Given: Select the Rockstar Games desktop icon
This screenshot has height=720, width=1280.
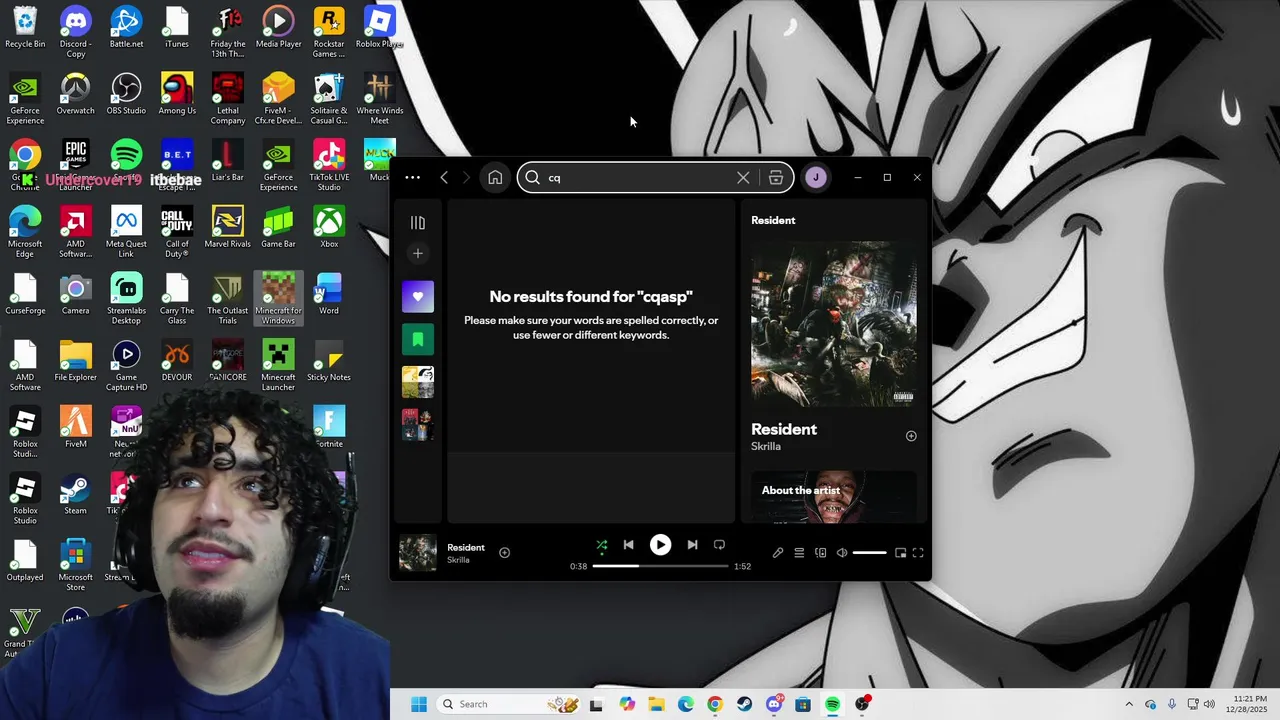Looking at the screenshot, I should click(x=329, y=32).
